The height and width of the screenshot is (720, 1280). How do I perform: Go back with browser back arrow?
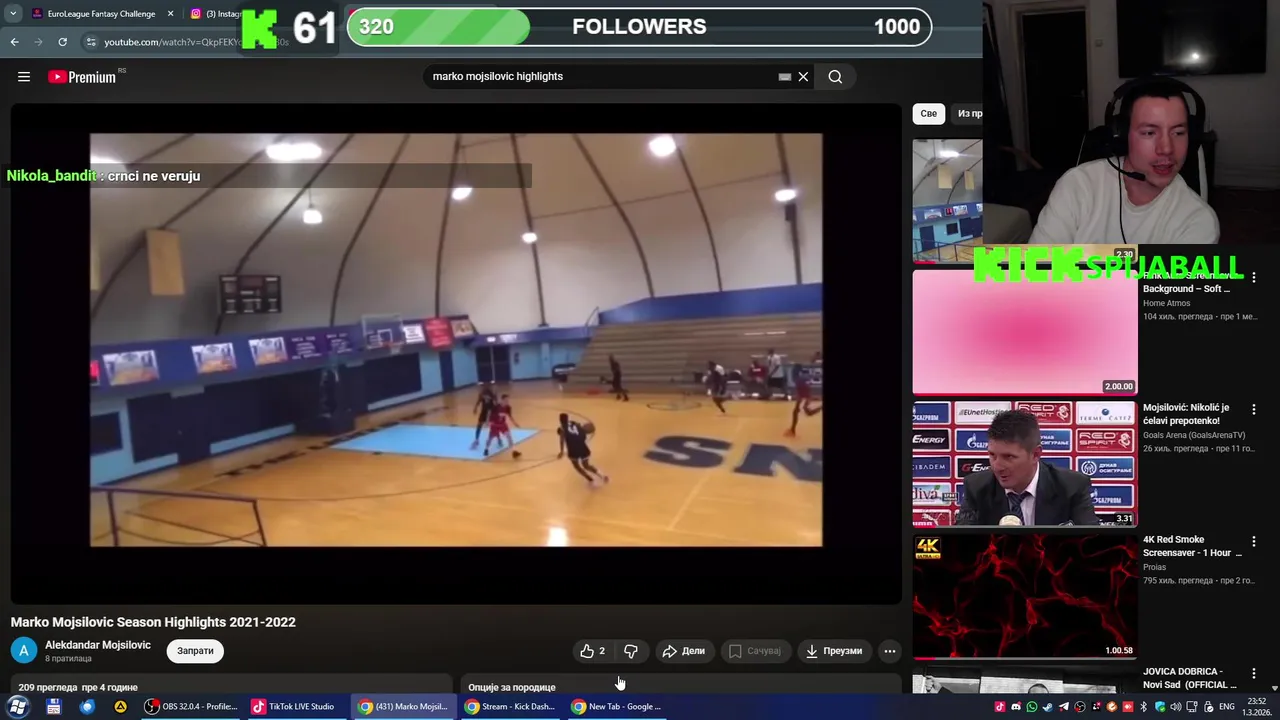pyautogui.click(x=14, y=42)
